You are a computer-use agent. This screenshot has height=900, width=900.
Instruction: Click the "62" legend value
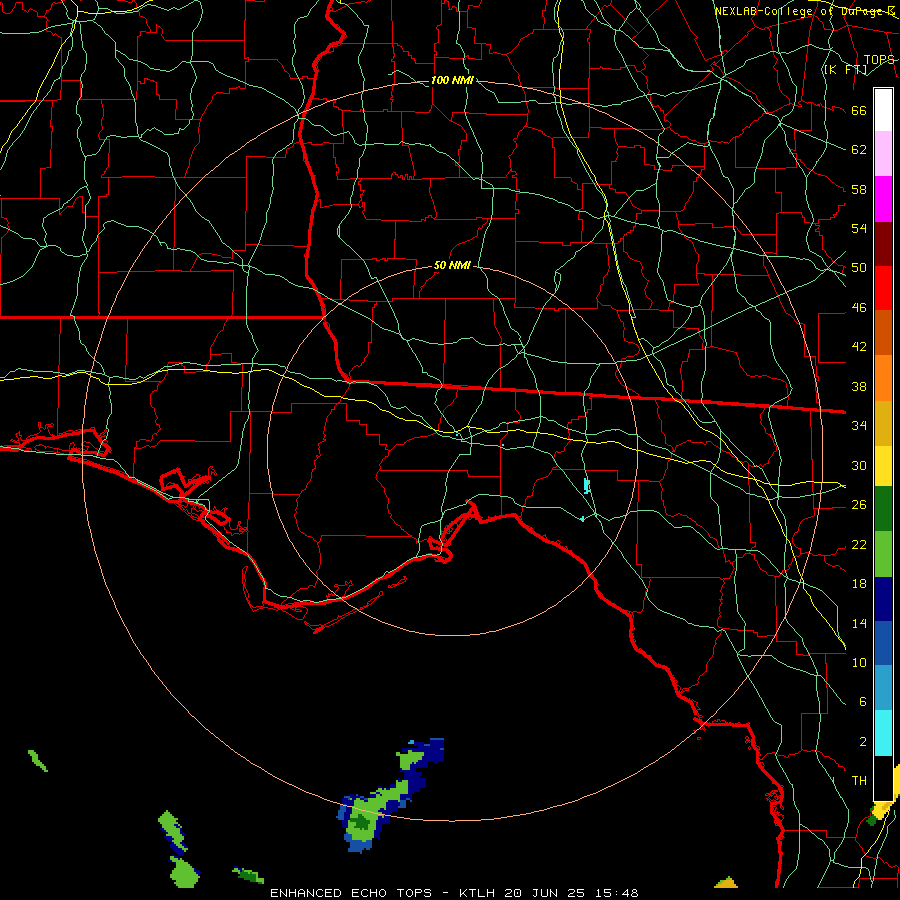click(x=859, y=150)
